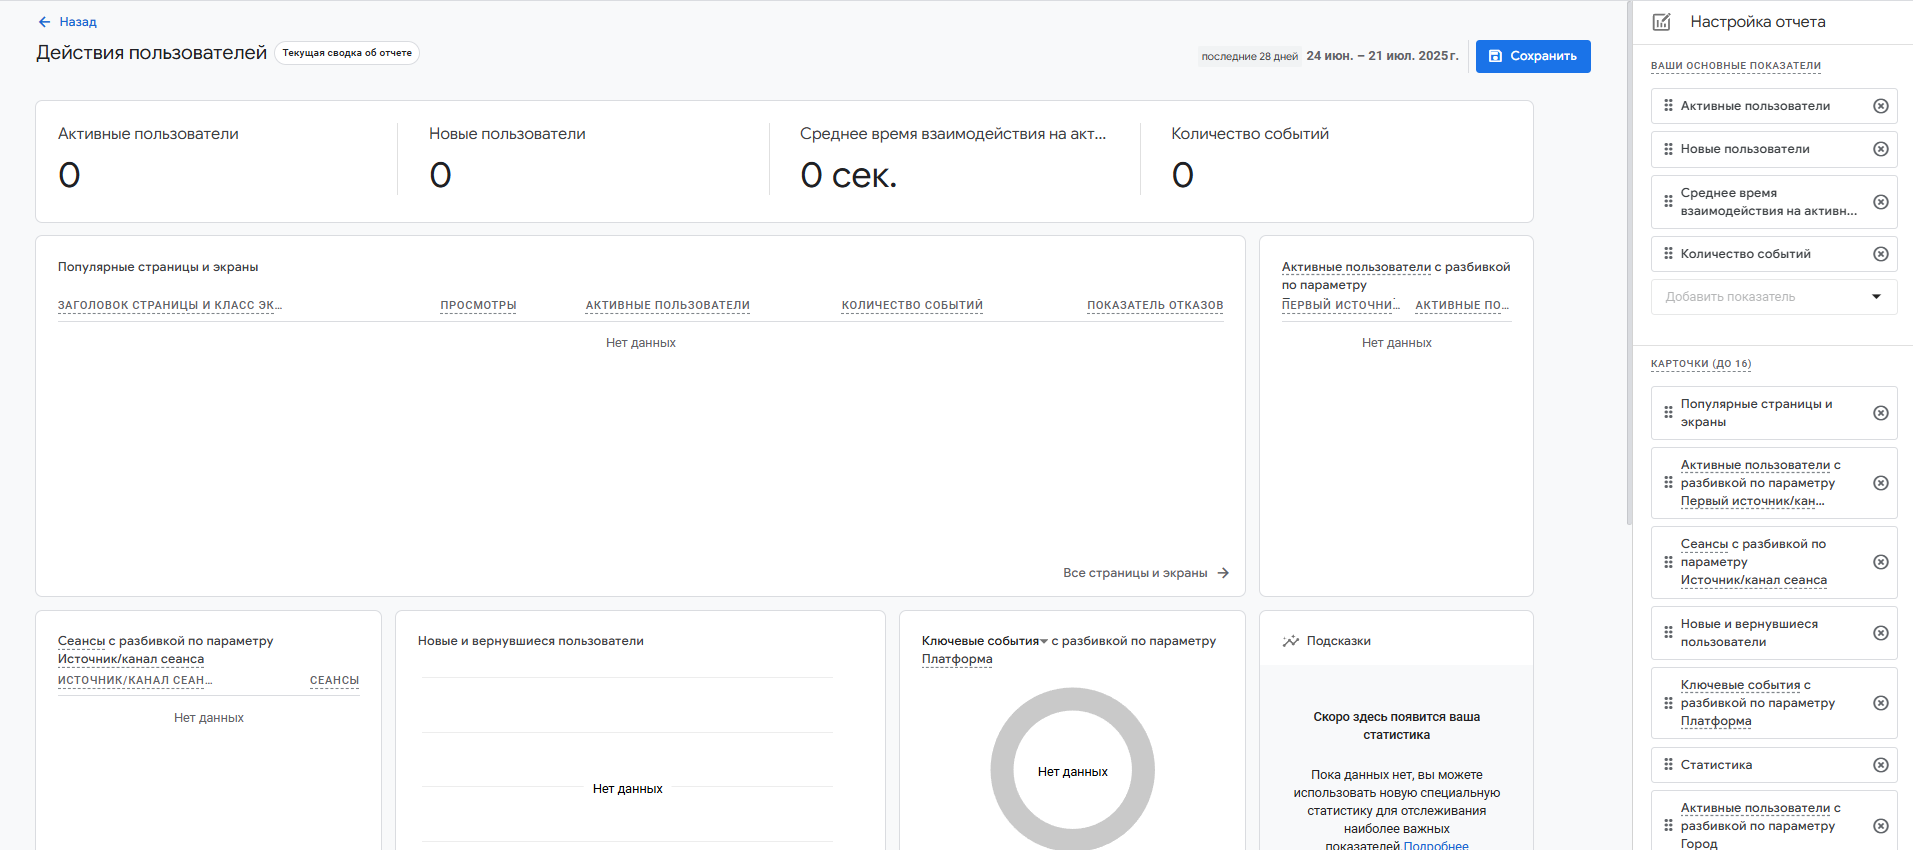1913x850 pixels.
Task: Grab drag handle of Новые и вернувшиеся card
Action: coord(1668,633)
